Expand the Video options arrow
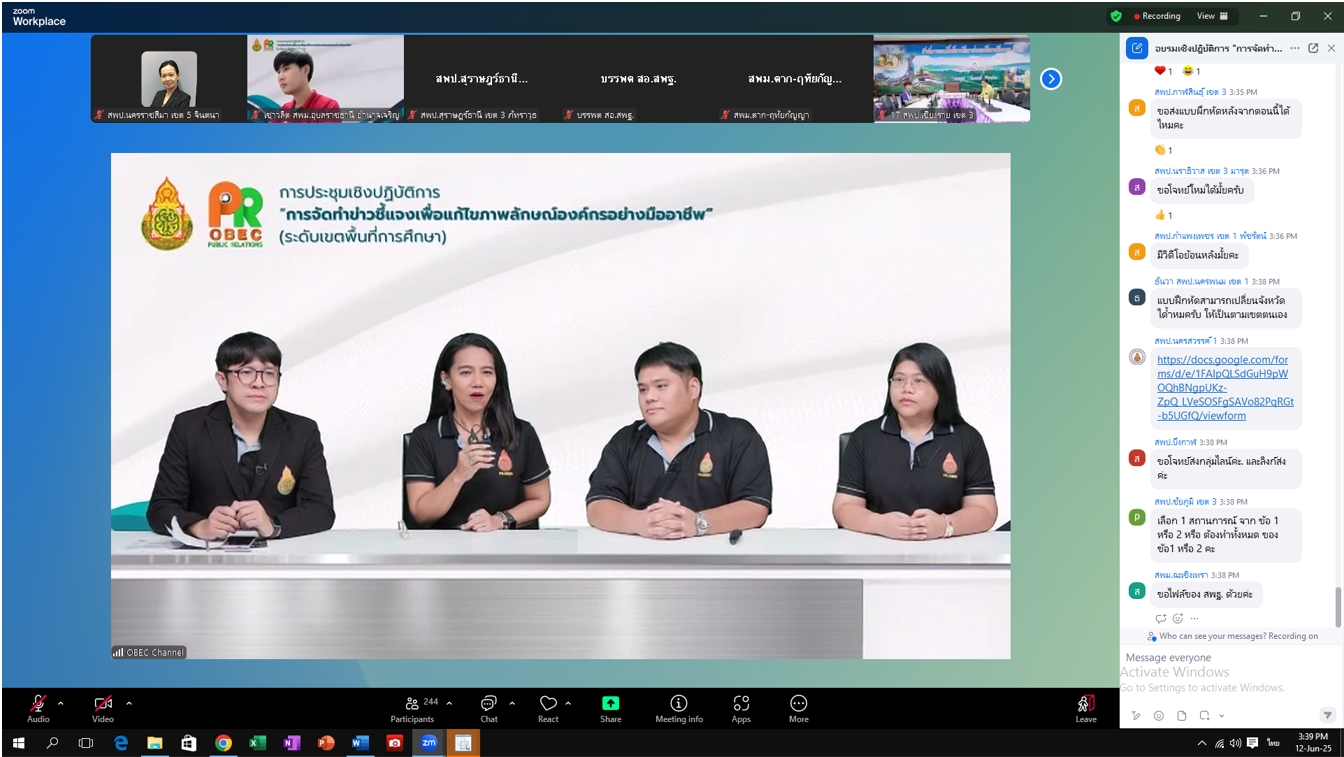Screen dimensions: 1344x757 click(x=128, y=703)
